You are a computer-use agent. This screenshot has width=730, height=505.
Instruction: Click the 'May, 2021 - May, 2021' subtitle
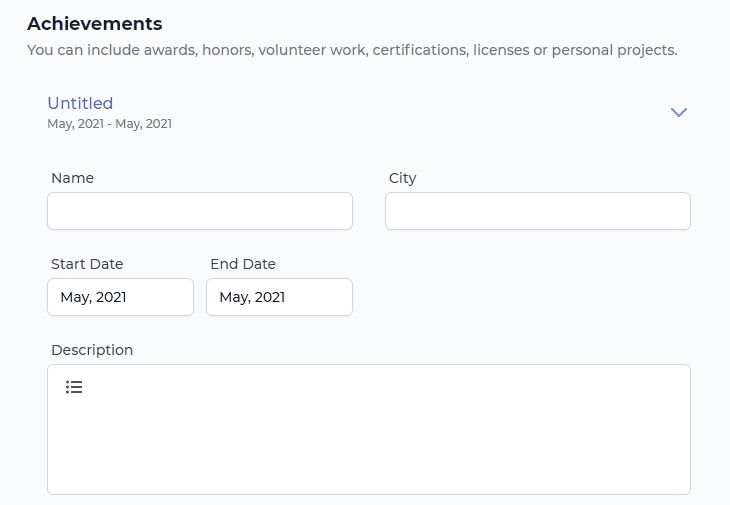109,124
